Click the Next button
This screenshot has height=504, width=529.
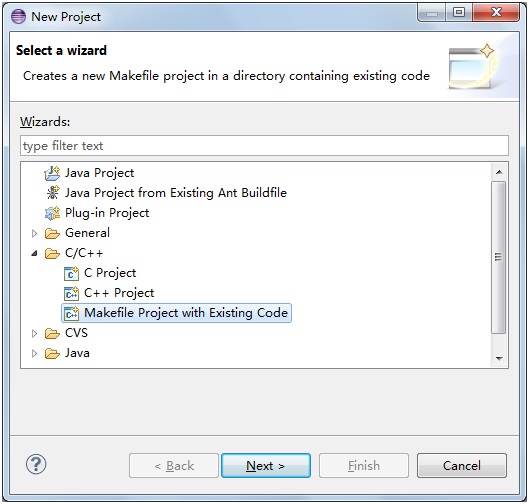point(266,466)
